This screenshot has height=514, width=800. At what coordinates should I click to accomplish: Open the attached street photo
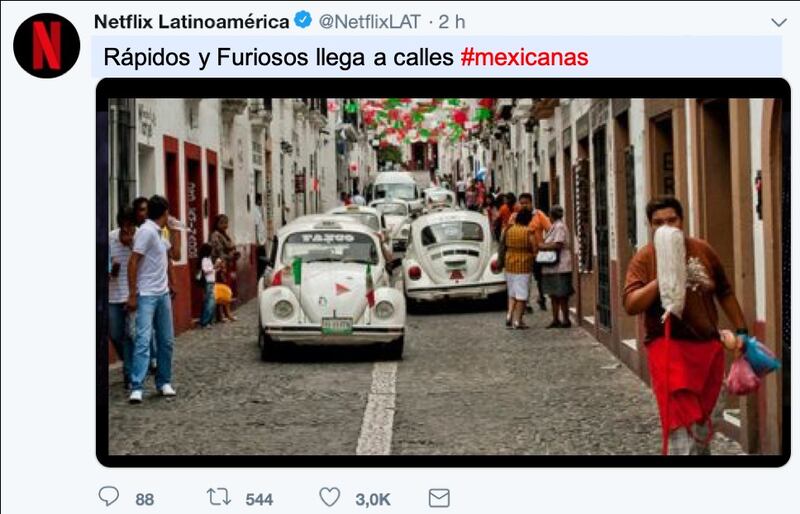[x=443, y=273]
